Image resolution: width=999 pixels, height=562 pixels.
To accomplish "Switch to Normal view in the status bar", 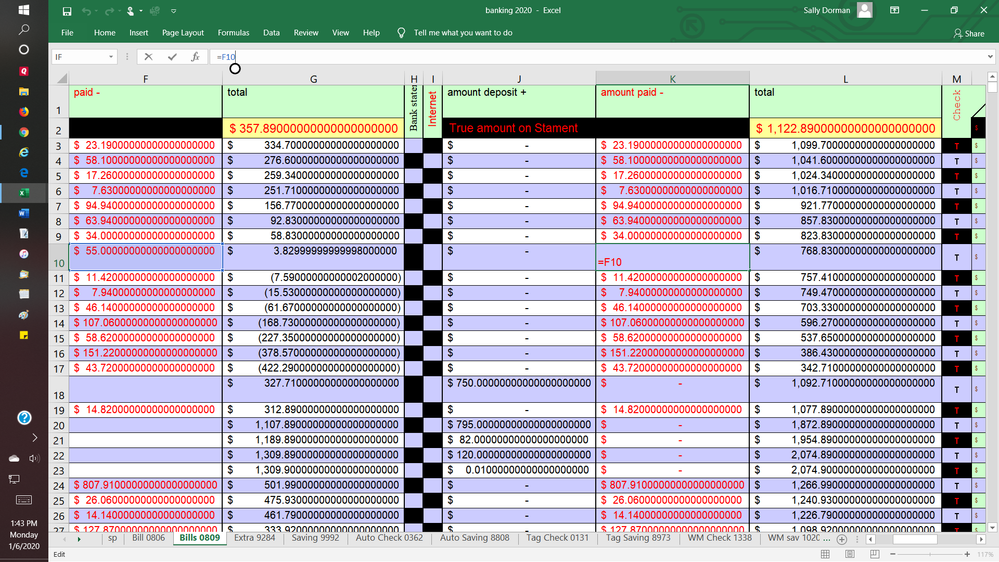I will coord(825,554).
